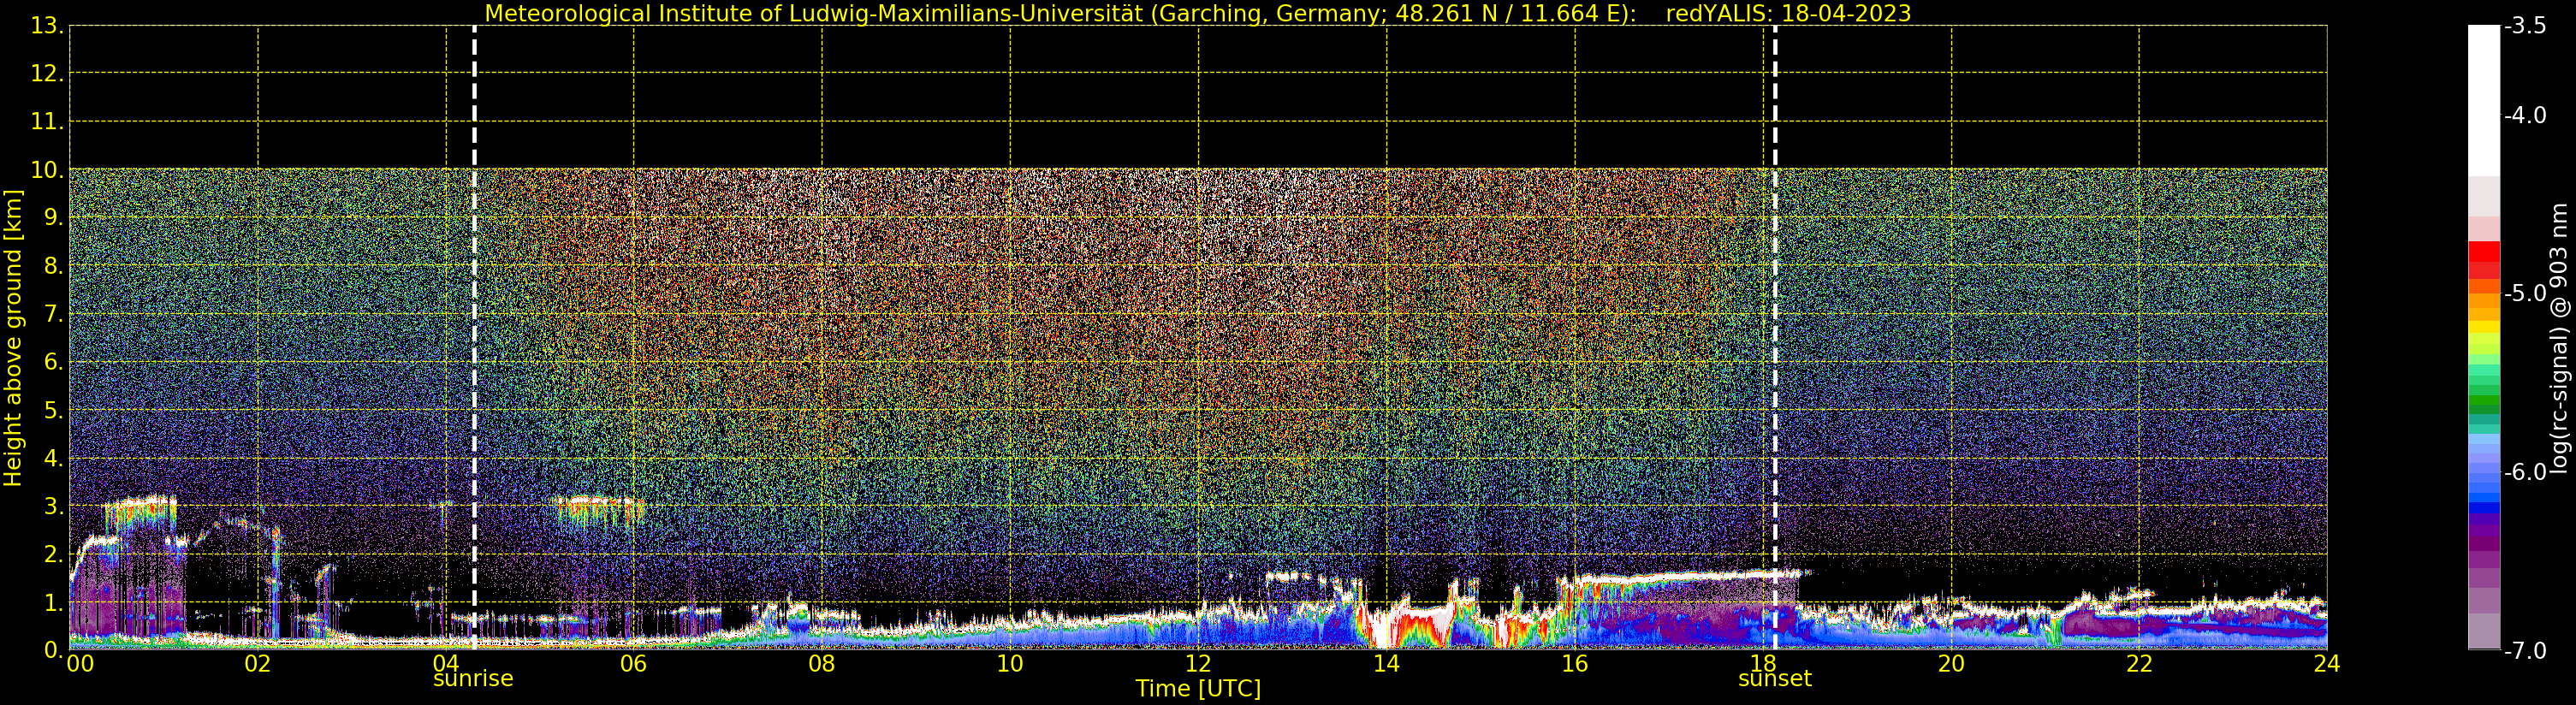Click the '12.' height axis tick label
Screen dimensions: 2576x705
(x=48, y=73)
